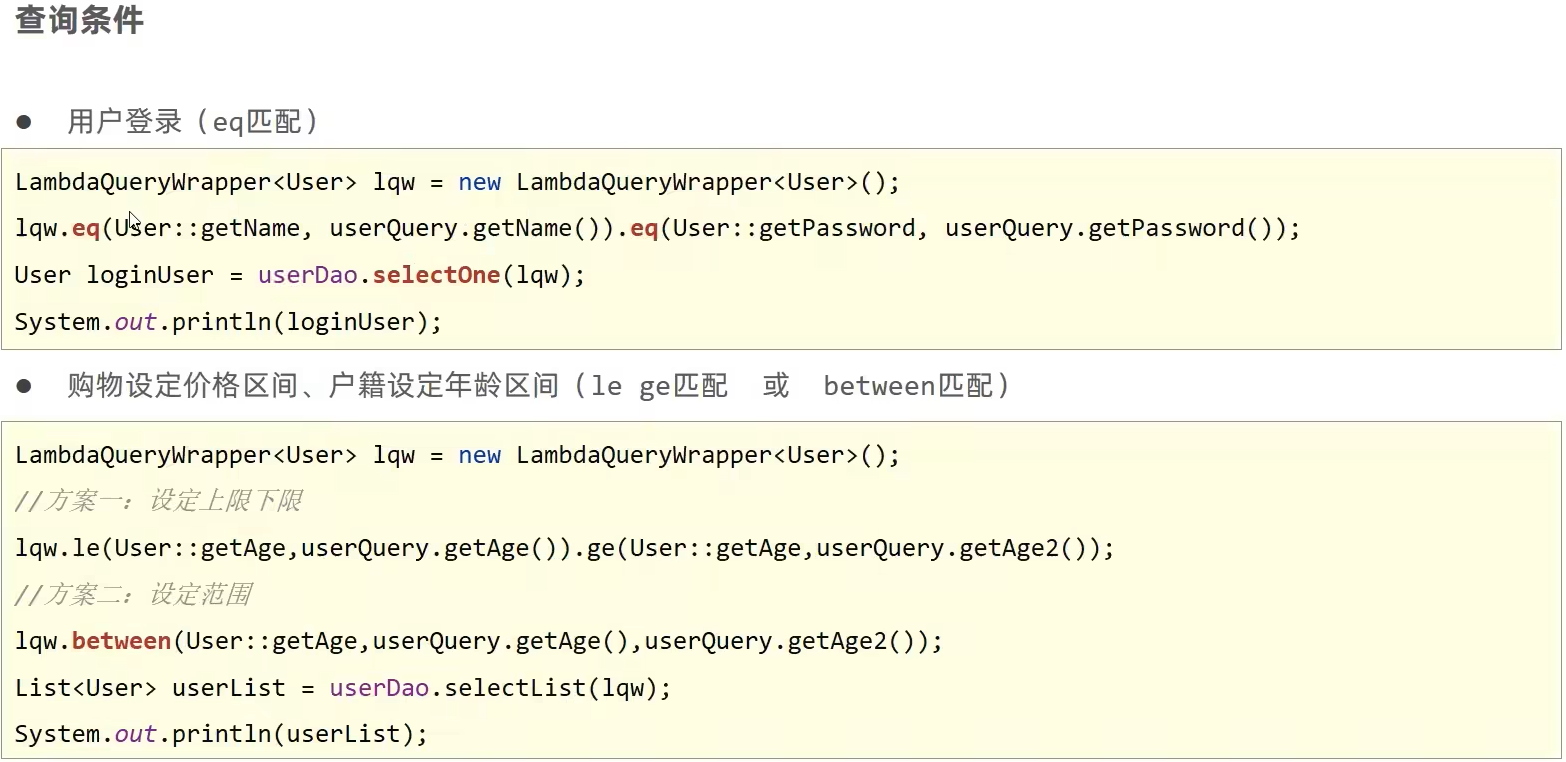The width and height of the screenshot is (1566, 762).
Task: Click the blue new keyword in first code block
Action: coord(479,181)
